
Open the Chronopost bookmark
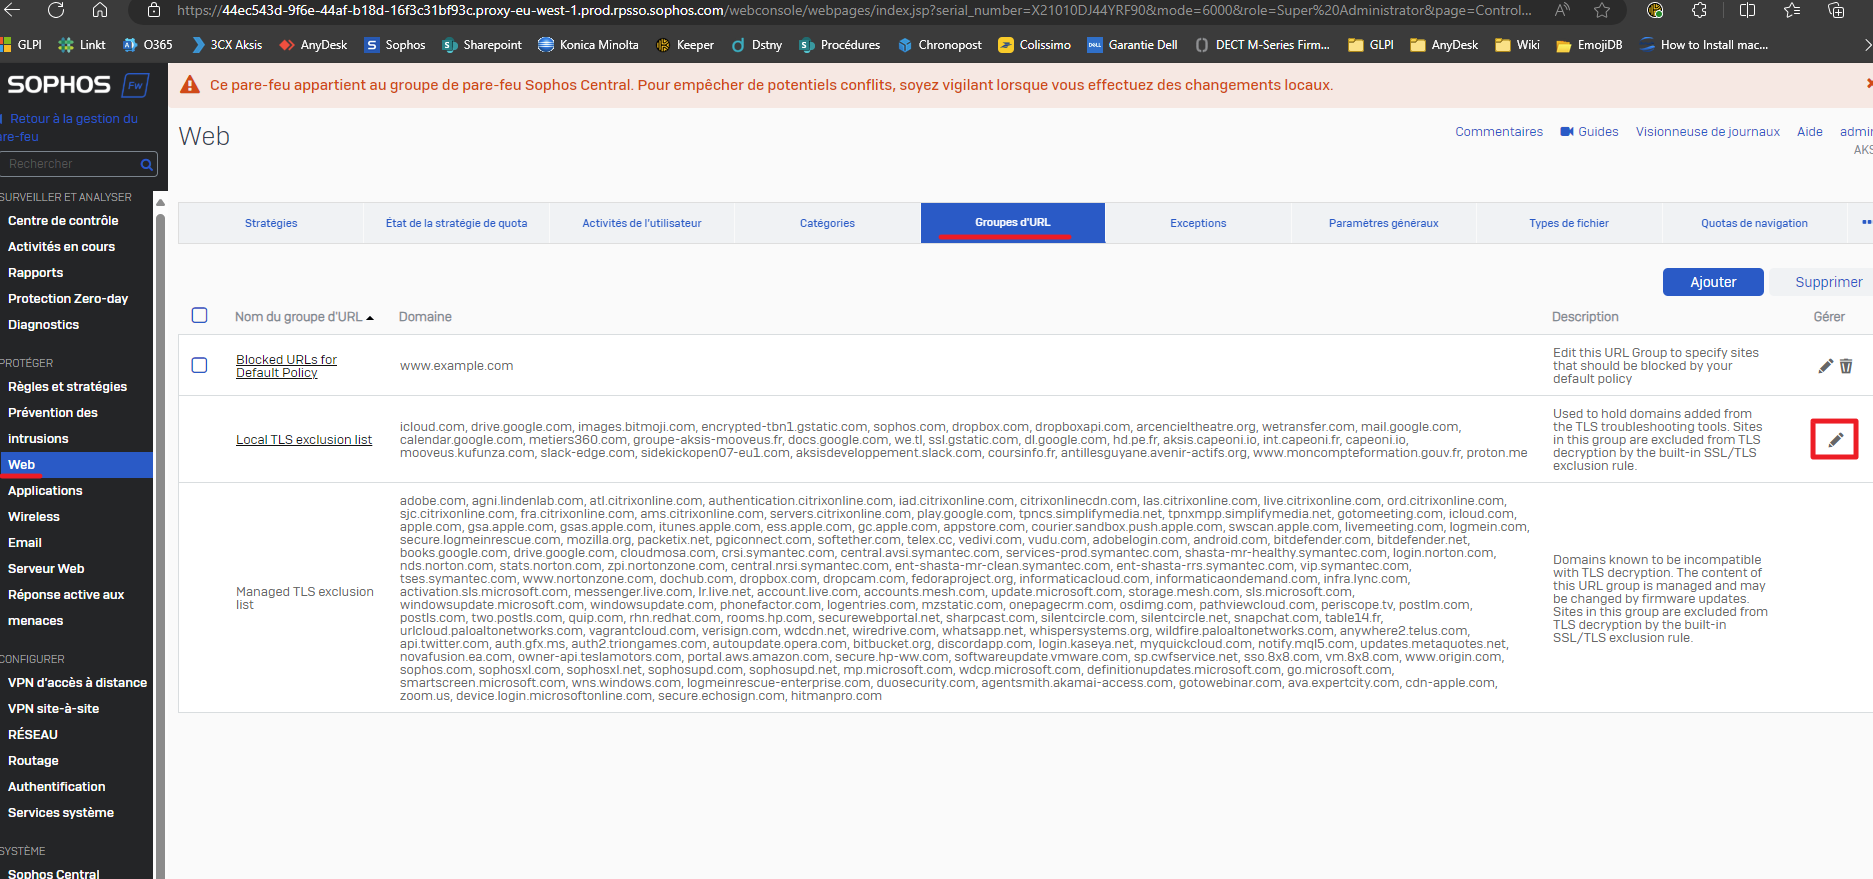(940, 45)
